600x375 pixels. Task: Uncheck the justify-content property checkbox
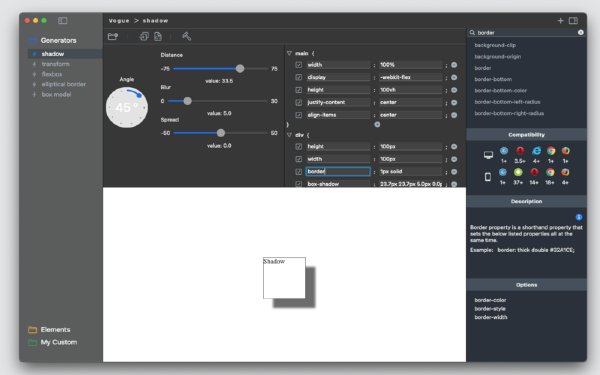coord(298,103)
